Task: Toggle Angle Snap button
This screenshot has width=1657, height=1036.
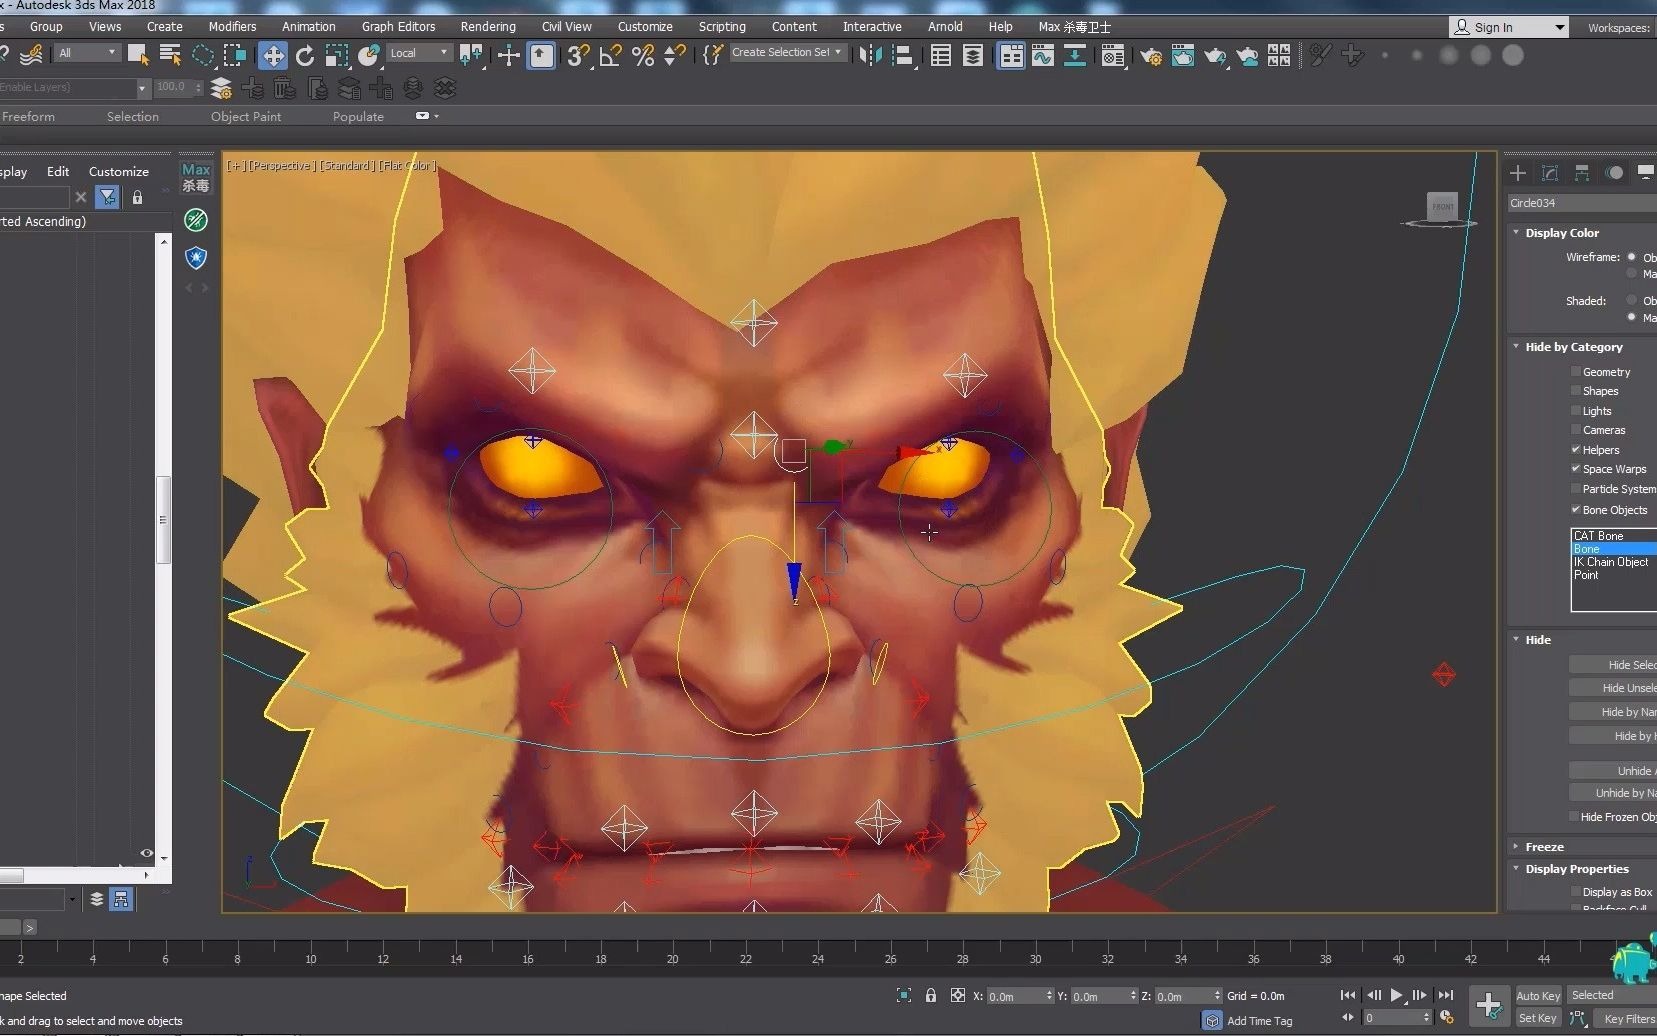Action: (x=610, y=55)
